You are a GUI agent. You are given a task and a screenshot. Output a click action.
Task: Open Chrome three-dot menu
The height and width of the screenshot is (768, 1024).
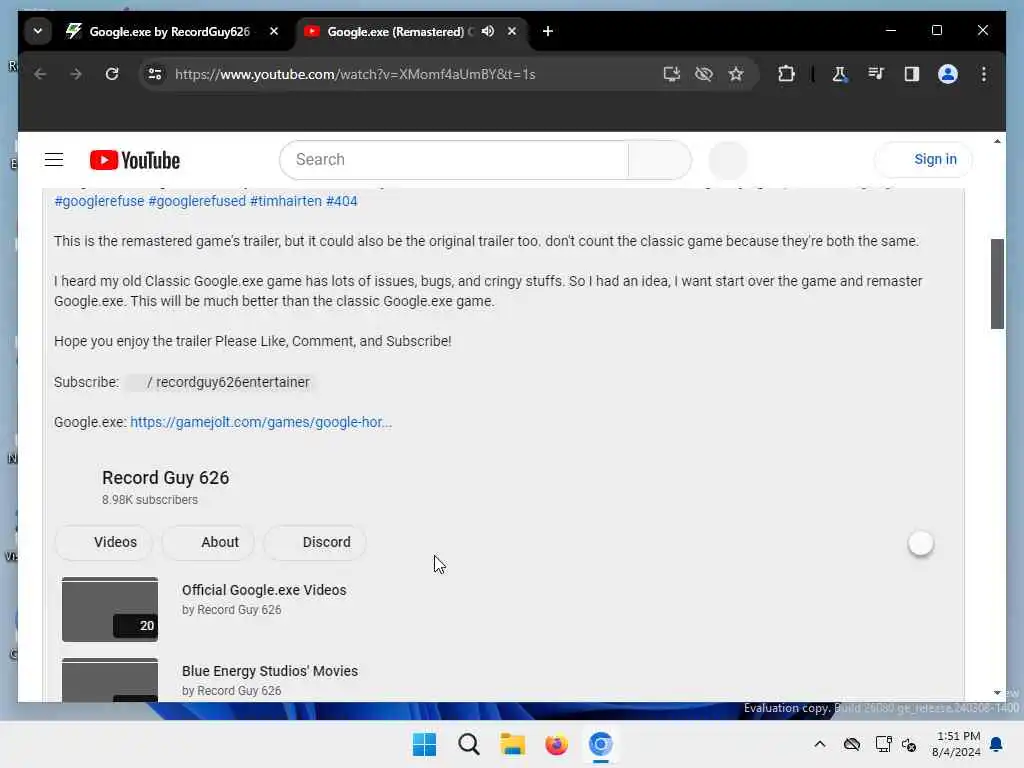click(984, 74)
